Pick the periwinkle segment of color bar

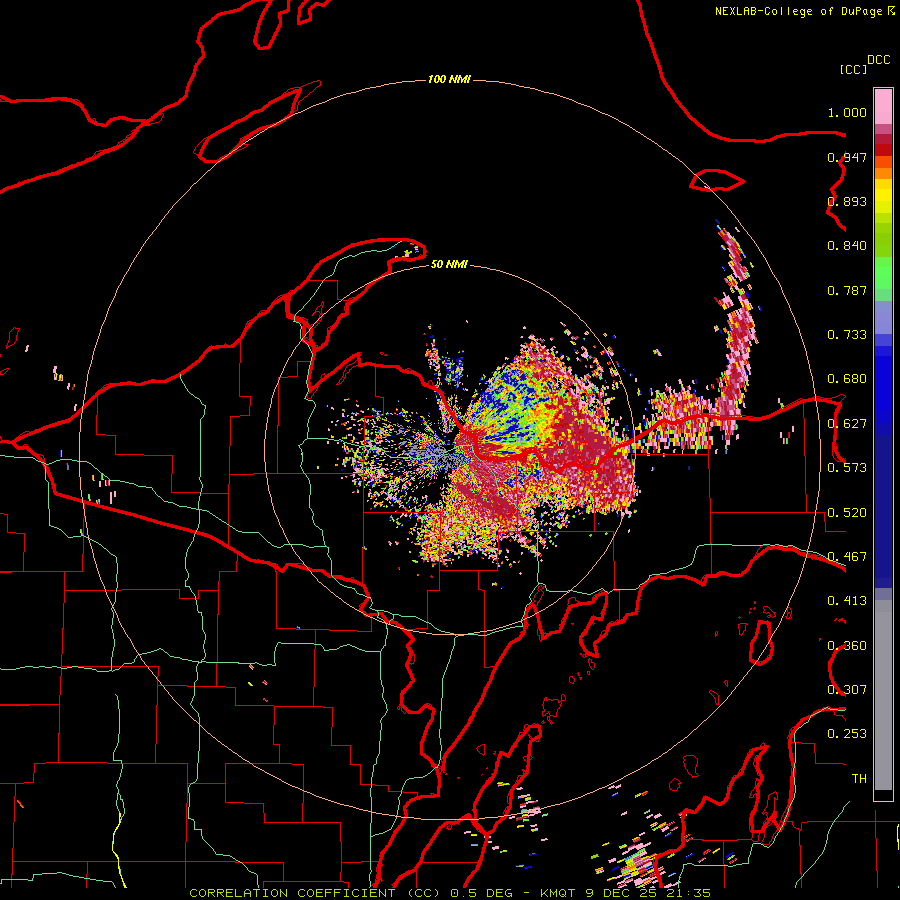click(883, 317)
